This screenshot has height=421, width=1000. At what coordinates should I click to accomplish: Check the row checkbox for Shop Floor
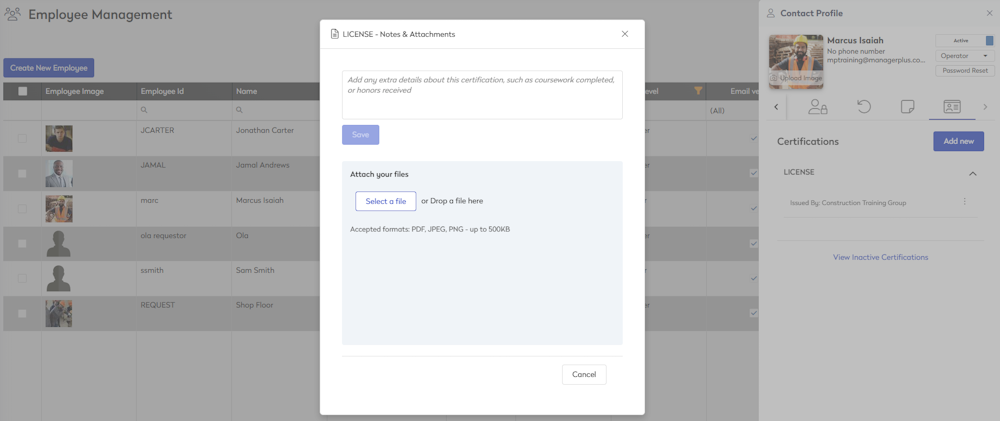[x=22, y=314]
